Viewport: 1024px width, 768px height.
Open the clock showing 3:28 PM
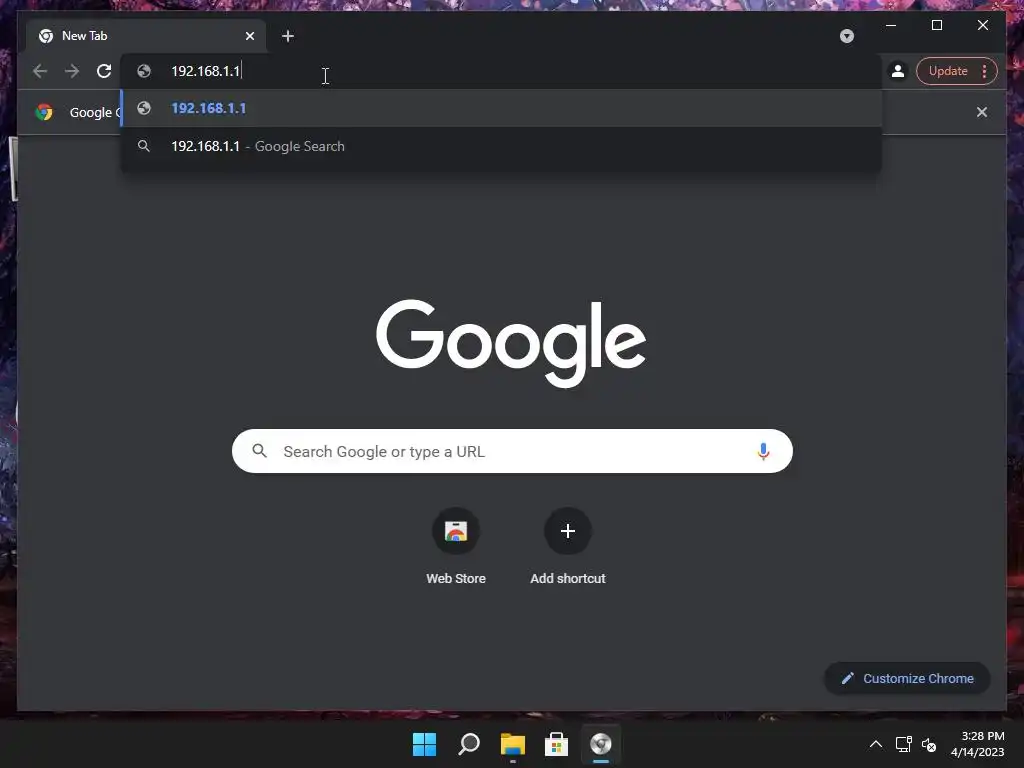coord(978,744)
